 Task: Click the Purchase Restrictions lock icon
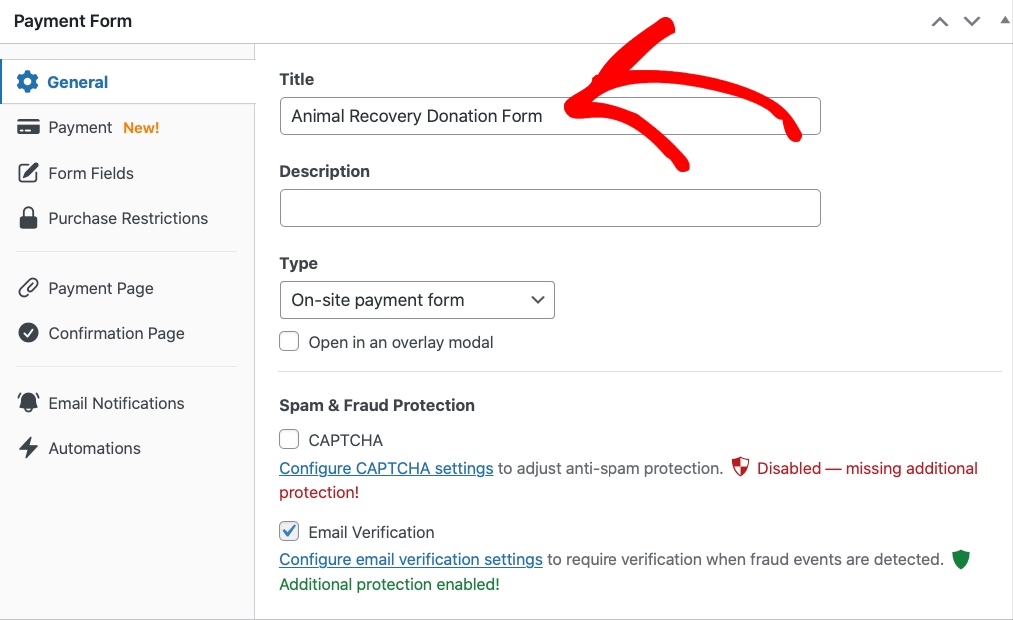tap(29, 218)
